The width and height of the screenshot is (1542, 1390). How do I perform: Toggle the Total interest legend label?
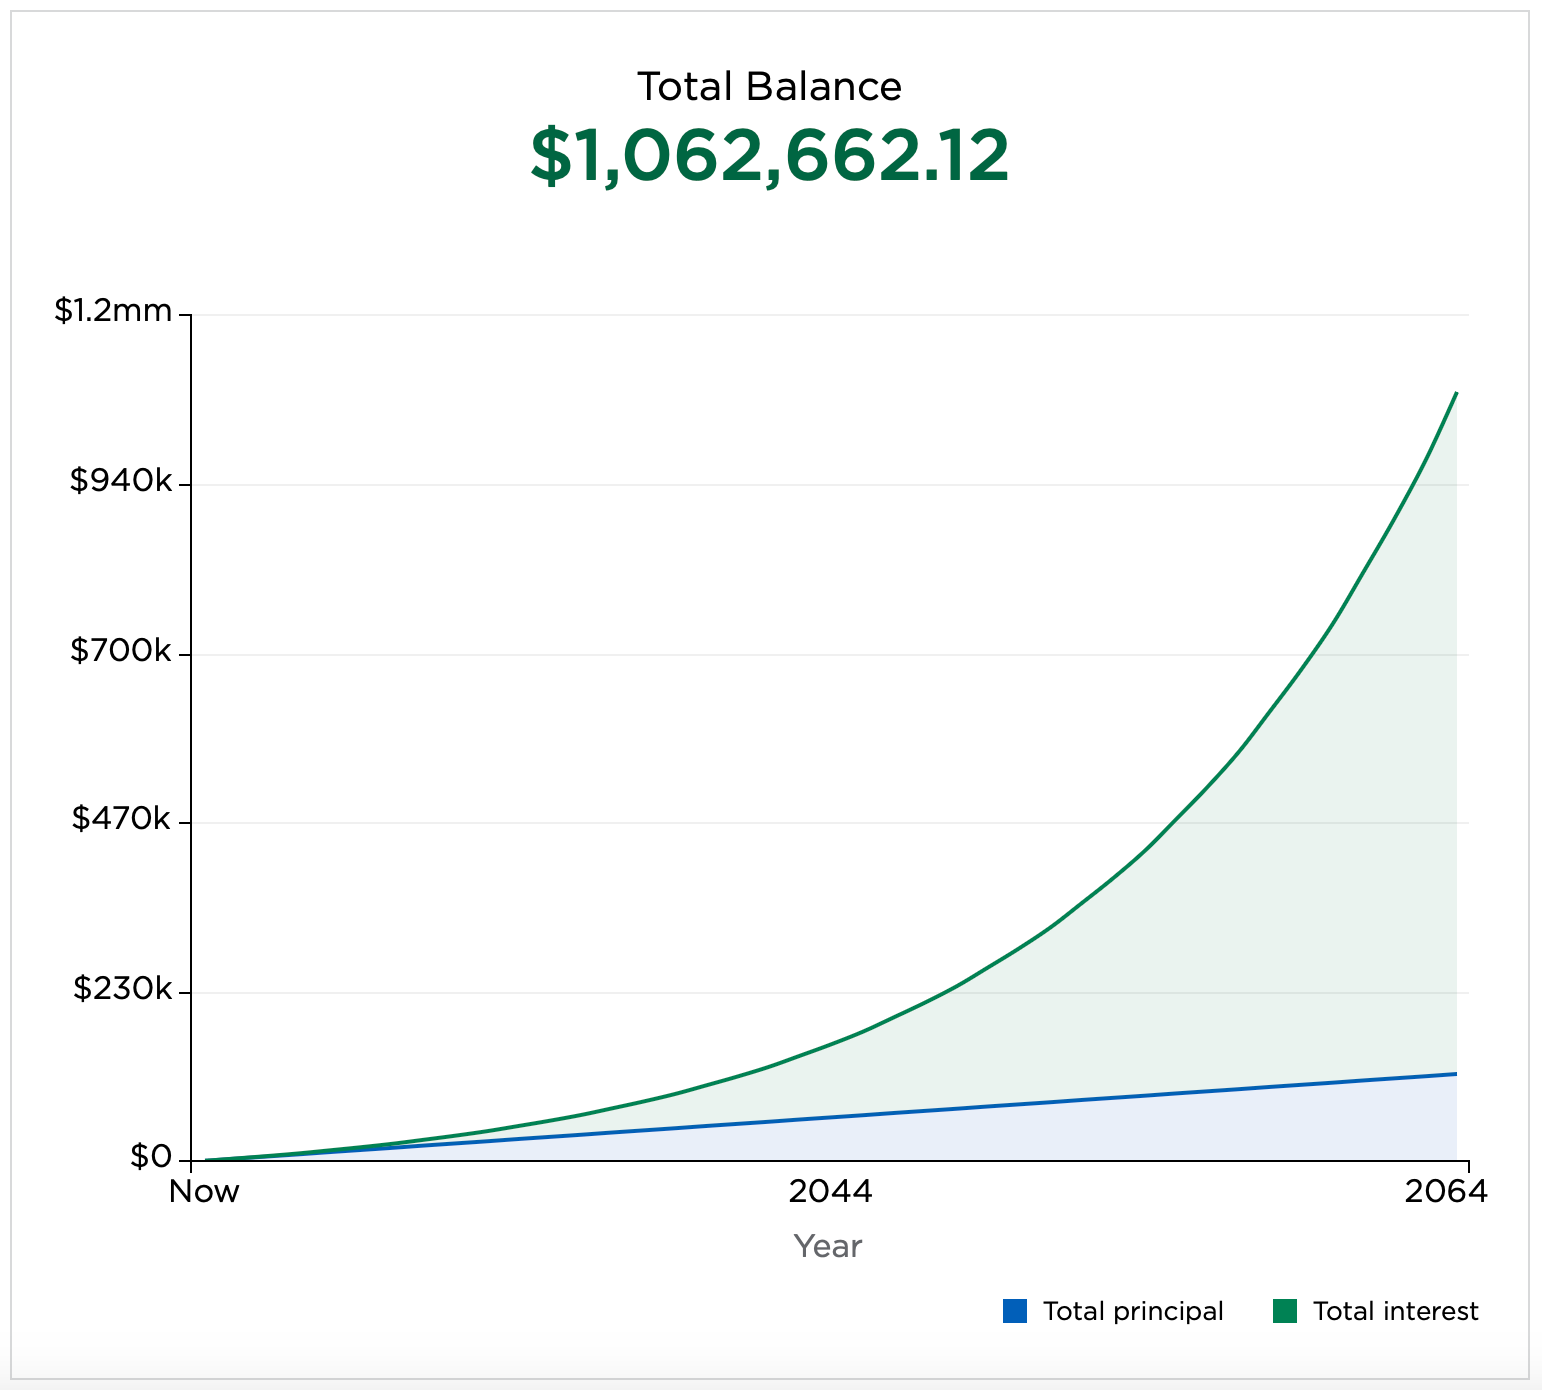[1395, 1311]
